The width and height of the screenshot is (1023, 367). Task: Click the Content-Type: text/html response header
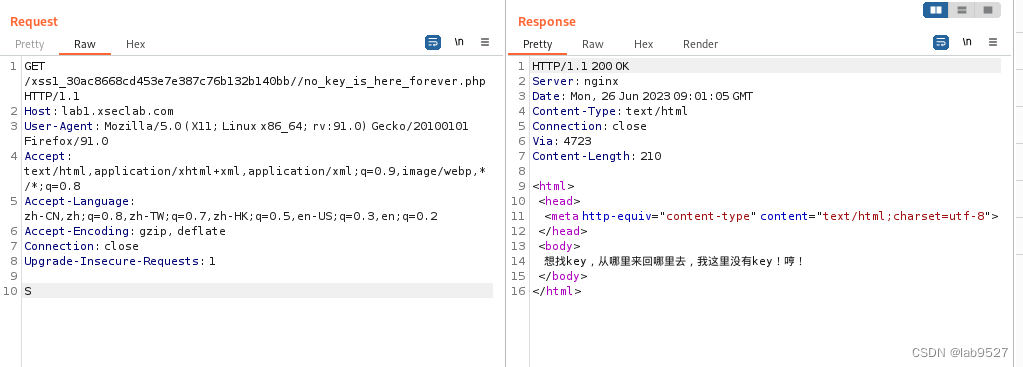609,111
